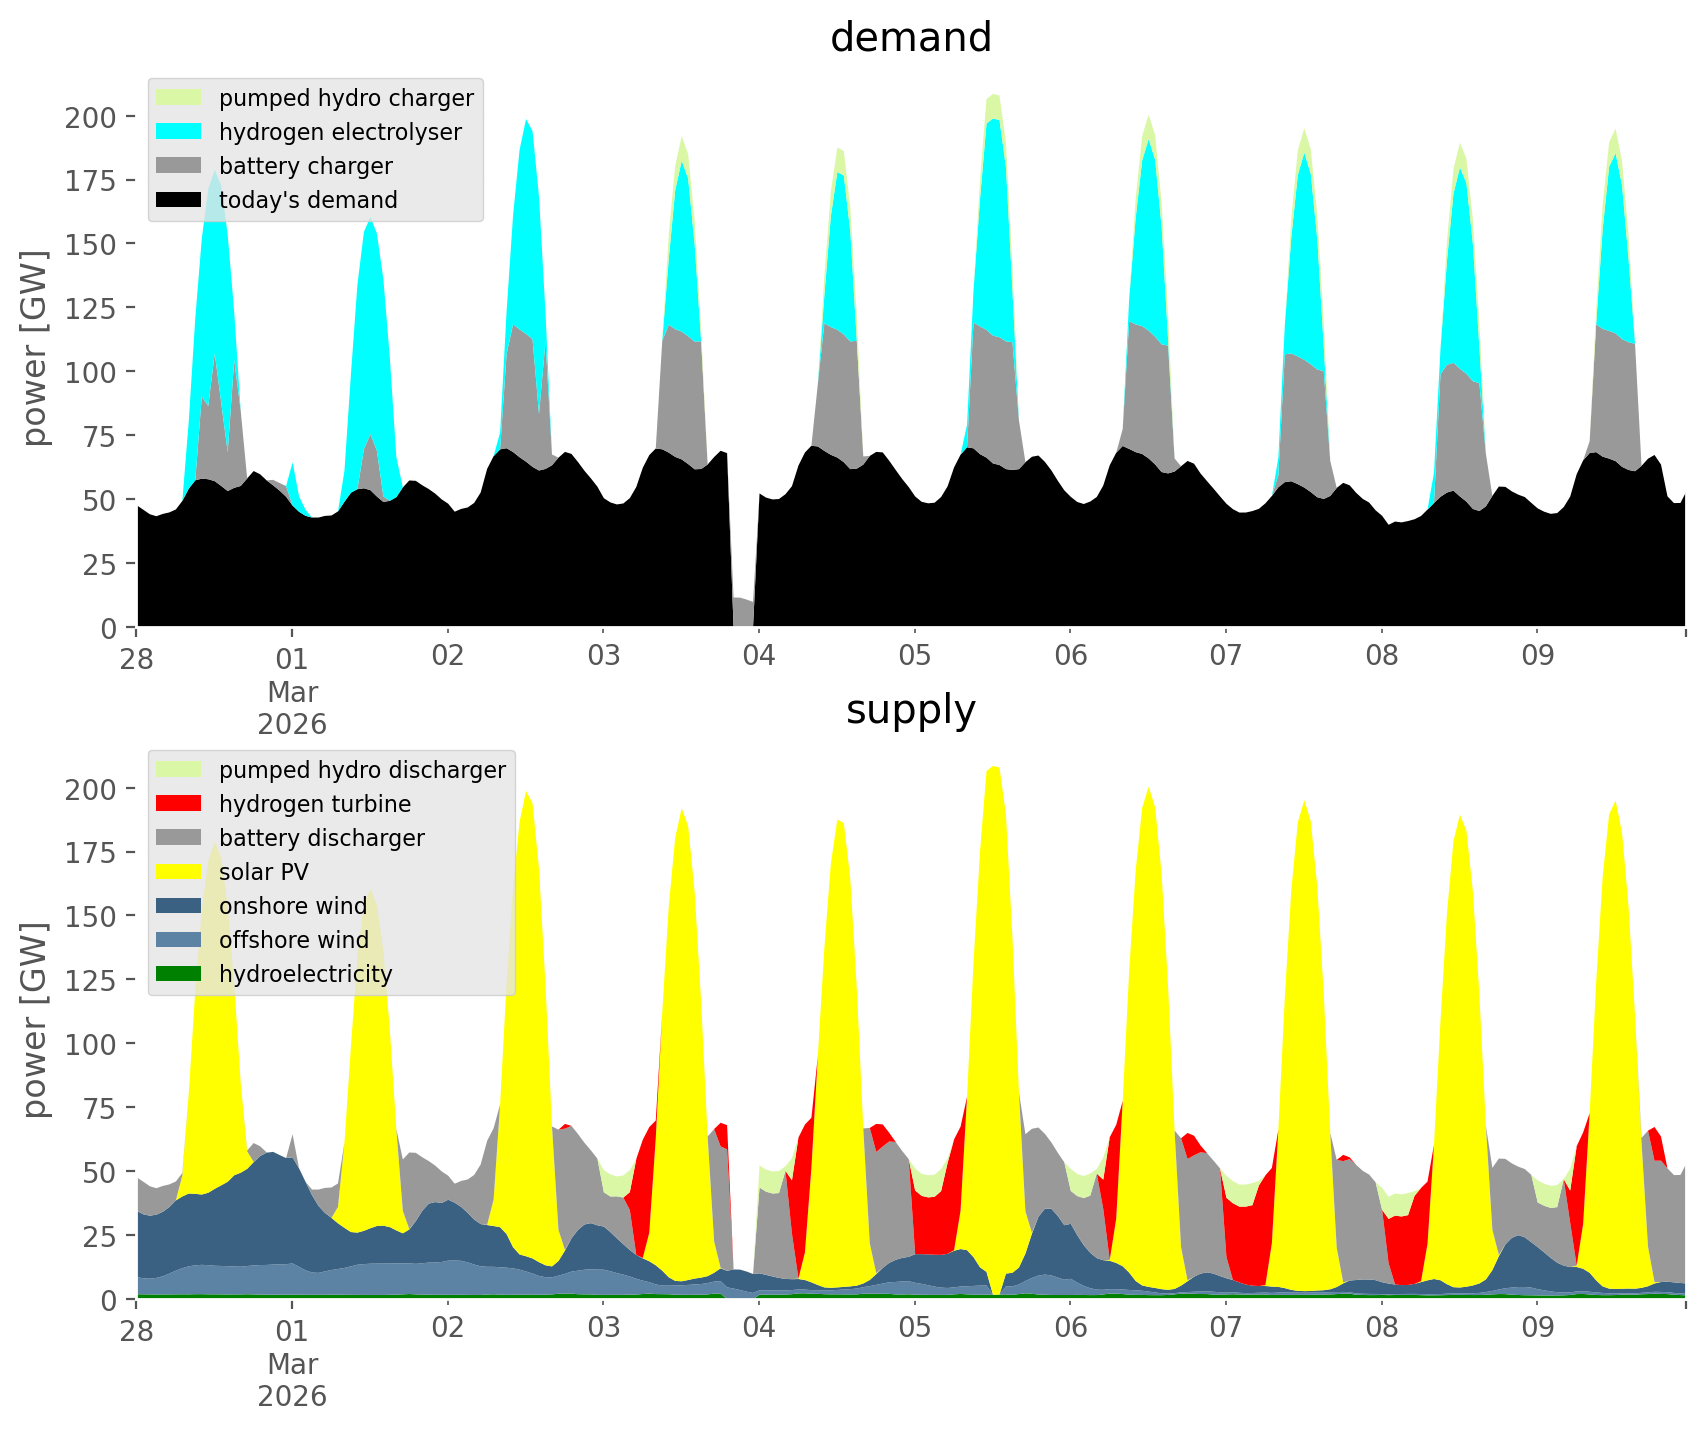This screenshot has height=1431, width=1706.
Task: Select the 'pumped hydro discharger' legend label
Action: (x=362, y=770)
